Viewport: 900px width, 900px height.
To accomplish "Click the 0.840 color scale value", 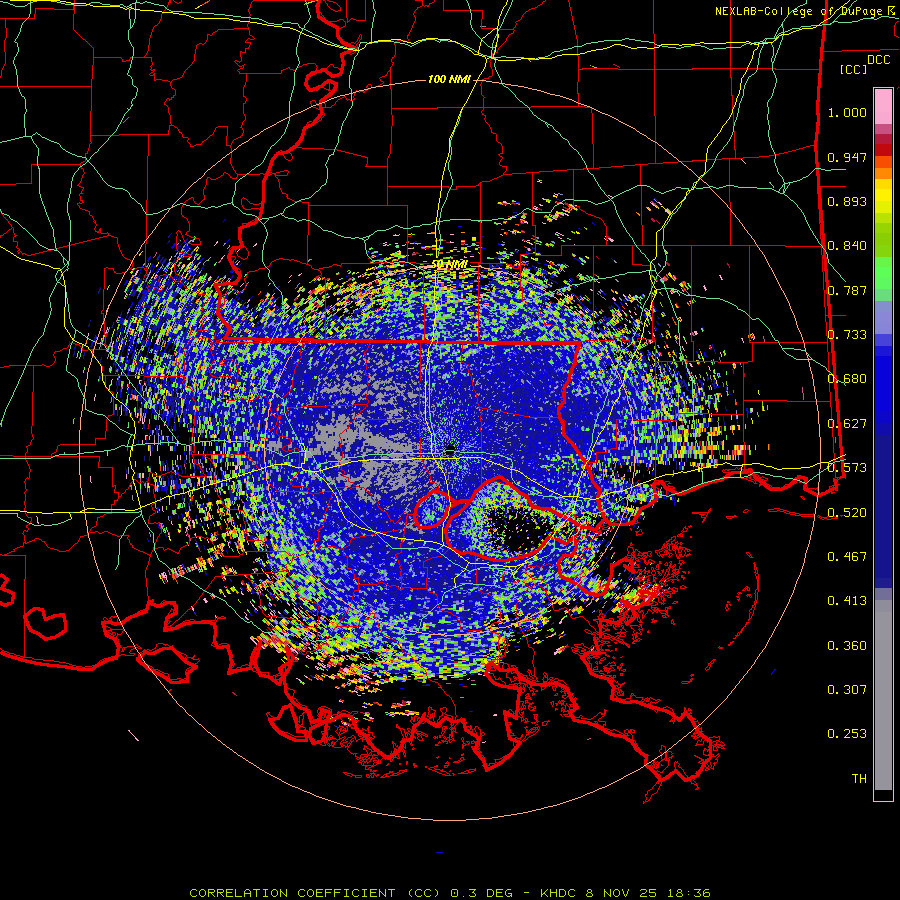I will click(x=847, y=246).
